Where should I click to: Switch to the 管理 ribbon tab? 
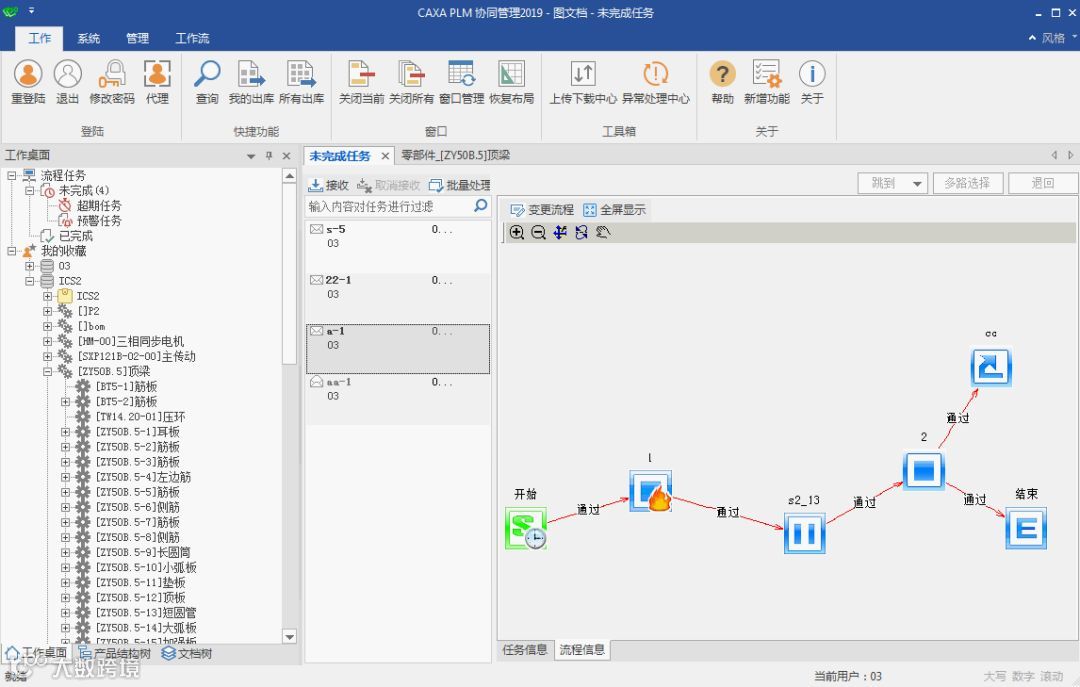tap(137, 39)
